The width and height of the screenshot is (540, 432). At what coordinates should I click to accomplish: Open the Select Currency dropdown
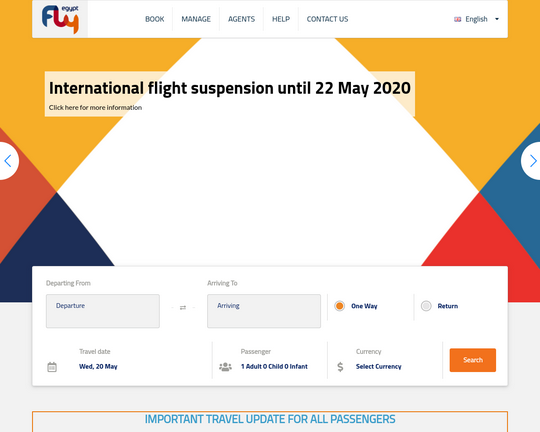[x=378, y=367]
